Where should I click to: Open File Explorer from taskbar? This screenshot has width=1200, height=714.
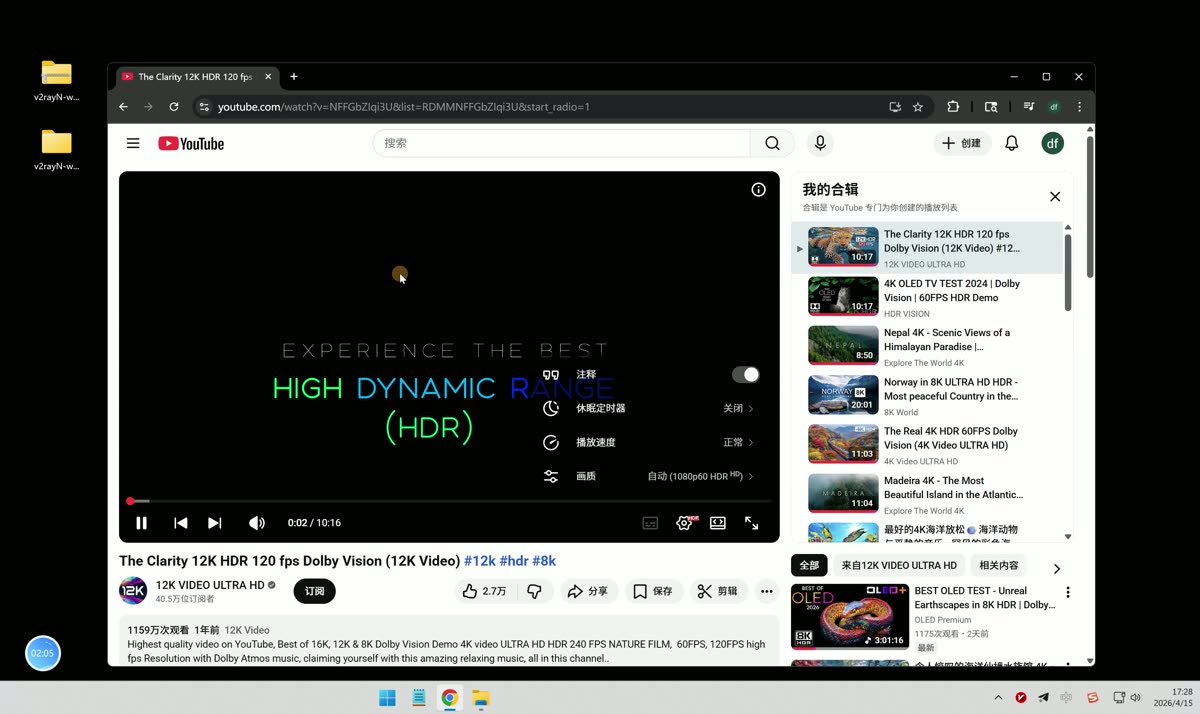(481, 698)
